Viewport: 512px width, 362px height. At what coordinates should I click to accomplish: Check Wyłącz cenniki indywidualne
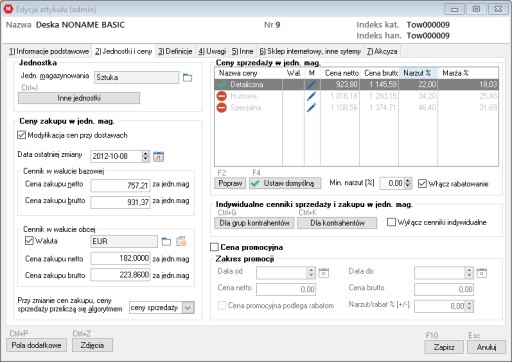391,222
